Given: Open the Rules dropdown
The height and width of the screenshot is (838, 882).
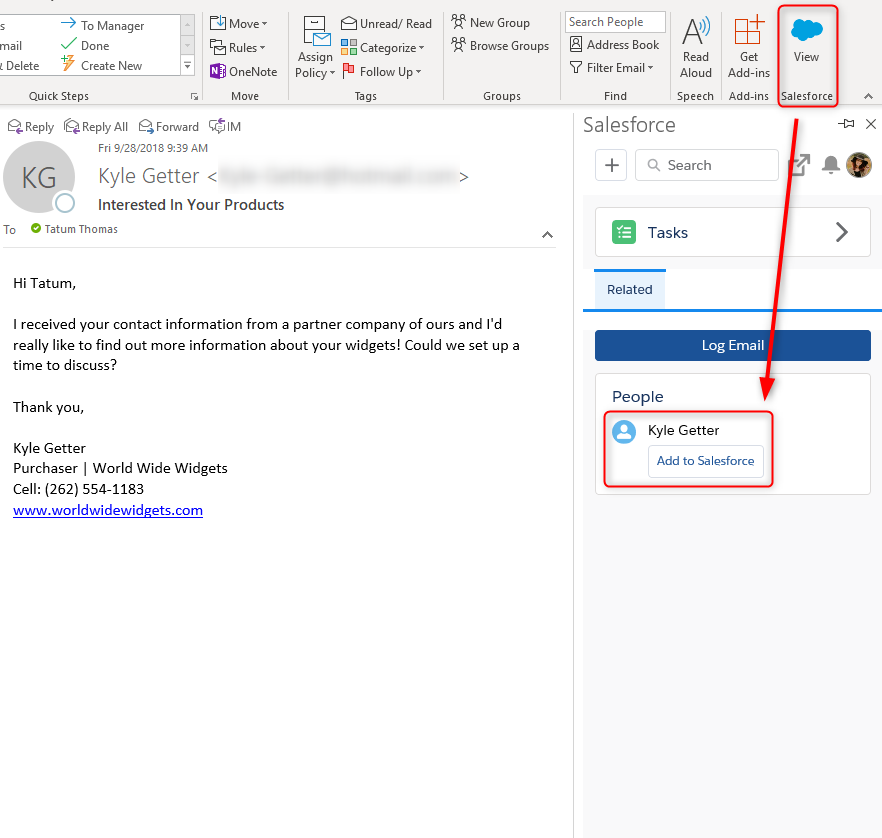Looking at the screenshot, I should click(237, 47).
